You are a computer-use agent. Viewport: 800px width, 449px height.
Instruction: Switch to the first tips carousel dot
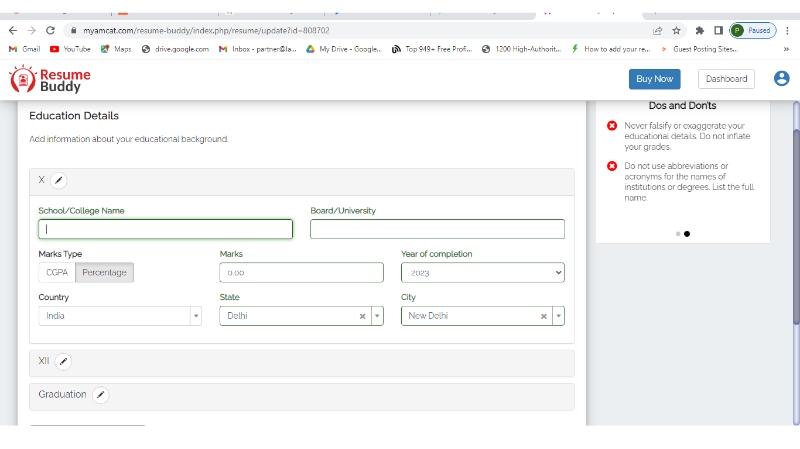pyautogui.click(x=678, y=233)
